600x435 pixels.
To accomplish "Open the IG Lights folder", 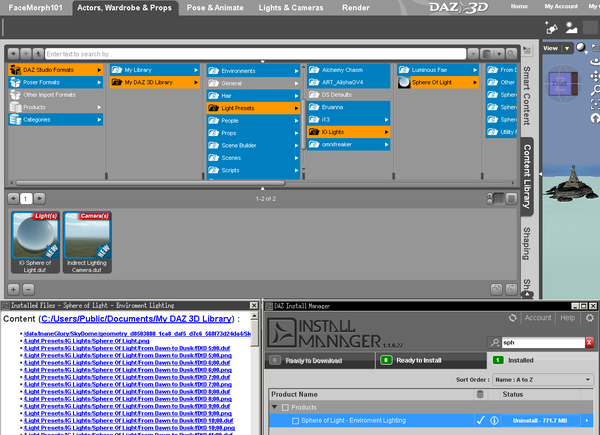I will click(x=349, y=132).
